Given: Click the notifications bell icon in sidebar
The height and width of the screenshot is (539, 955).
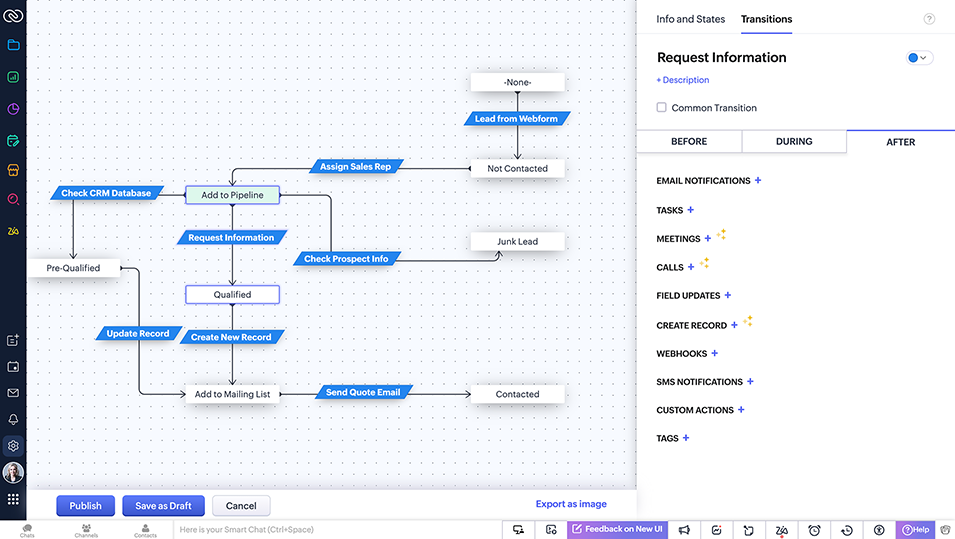Looking at the screenshot, I should (x=13, y=420).
